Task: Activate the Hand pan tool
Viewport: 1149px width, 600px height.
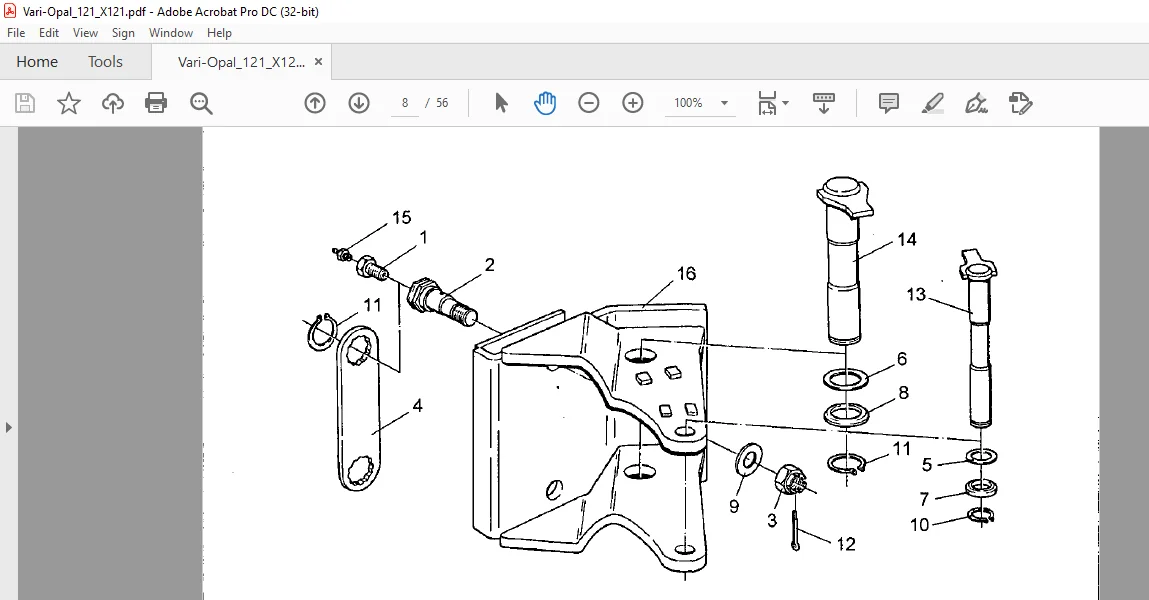Action: coord(545,103)
